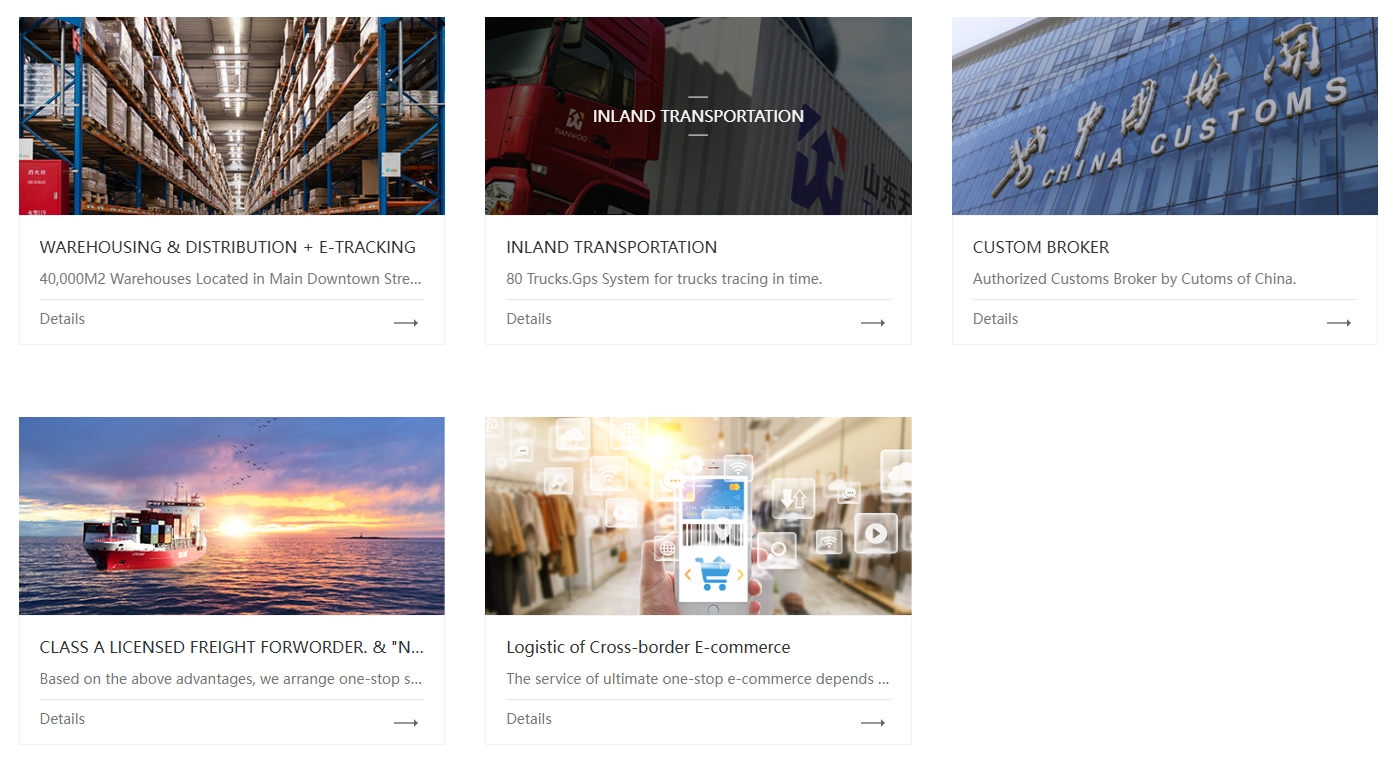Viewport: 1399px width, 770px height.
Task: Click arrow icon in Inland Transportation card
Action: [873, 323]
